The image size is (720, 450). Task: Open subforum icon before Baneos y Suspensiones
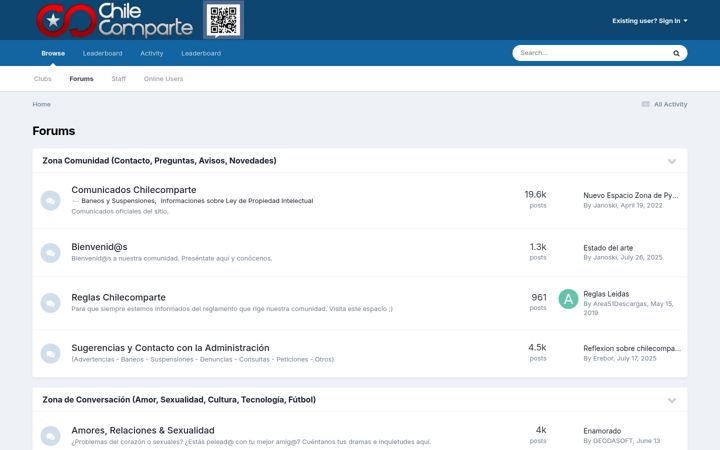point(75,201)
